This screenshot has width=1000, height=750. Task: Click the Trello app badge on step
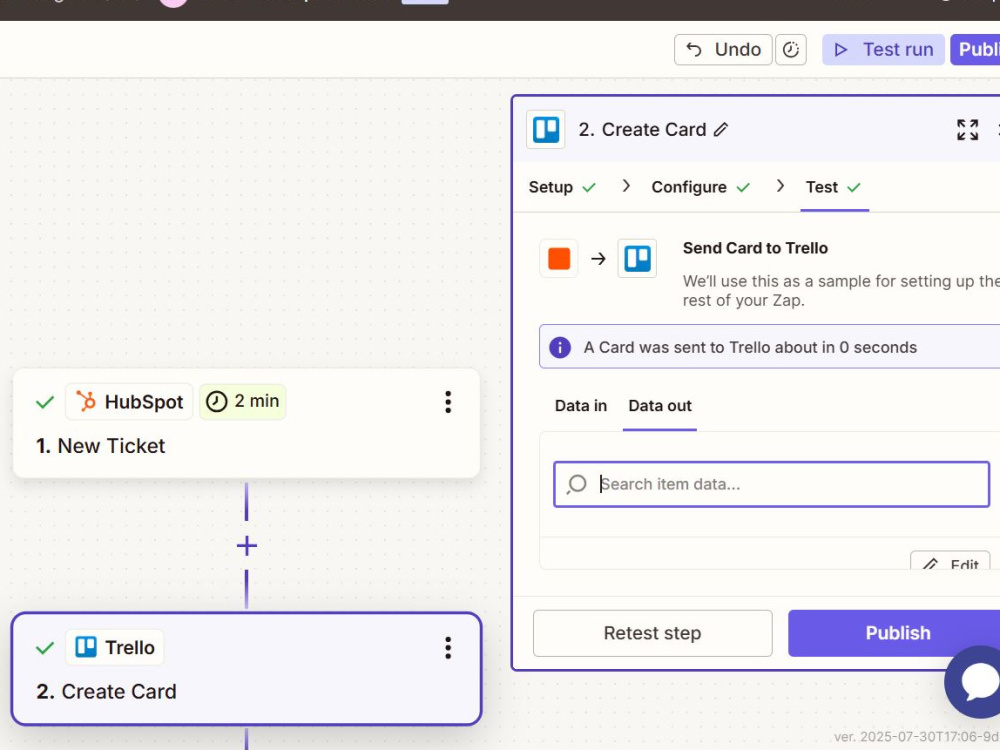[115, 647]
